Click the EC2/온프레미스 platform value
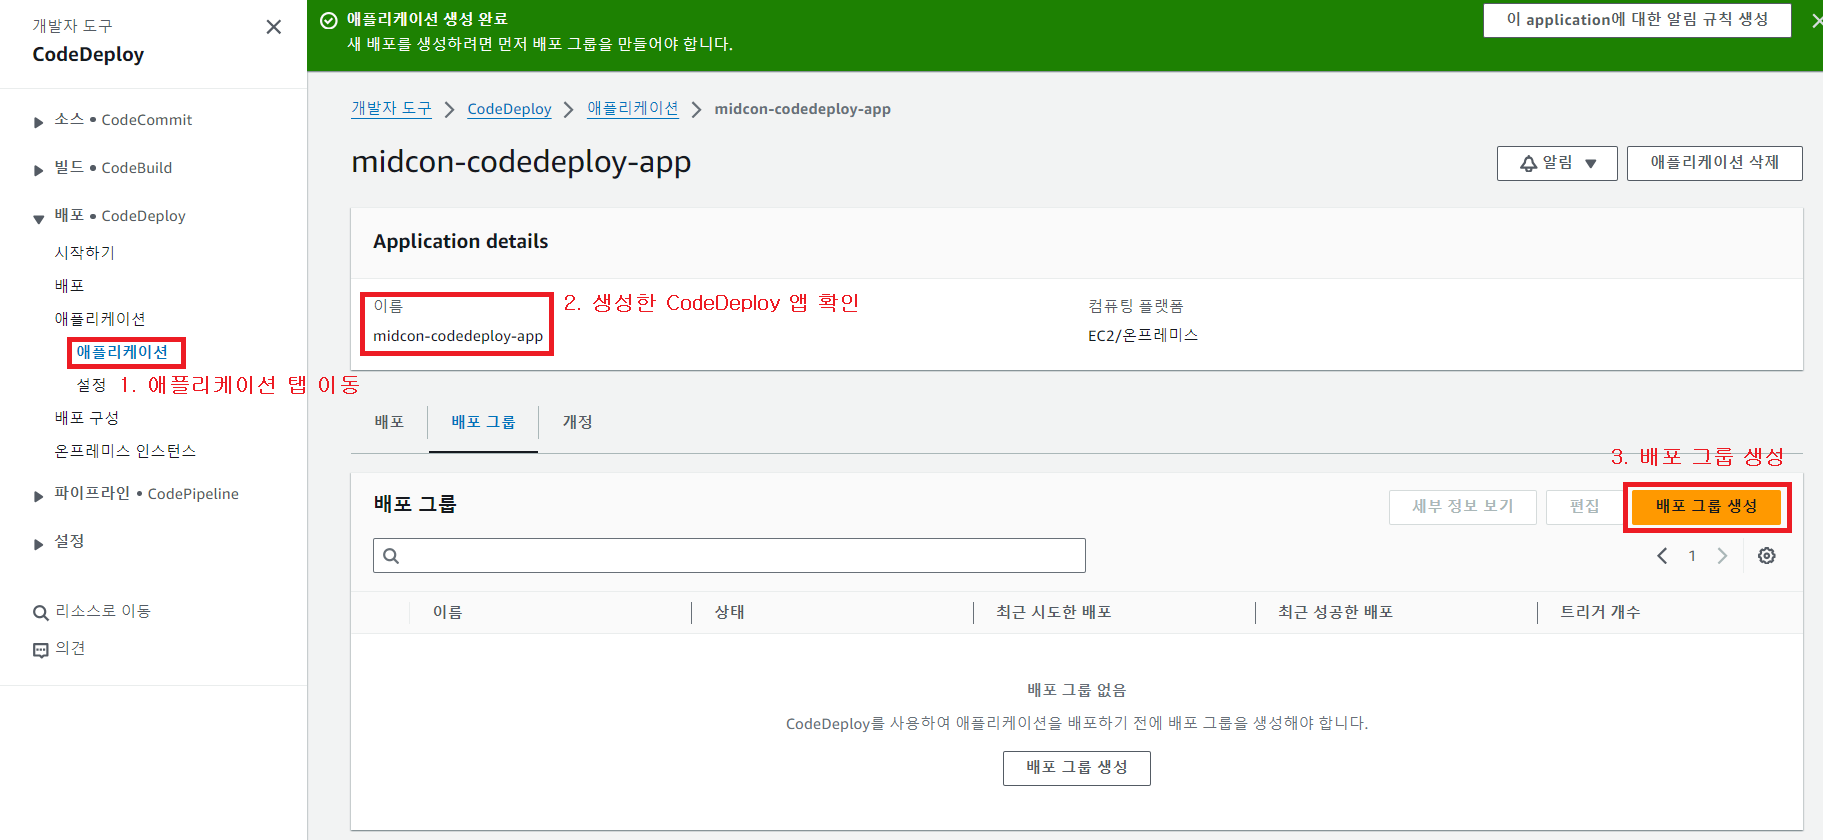1823x840 pixels. tap(1143, 336)
